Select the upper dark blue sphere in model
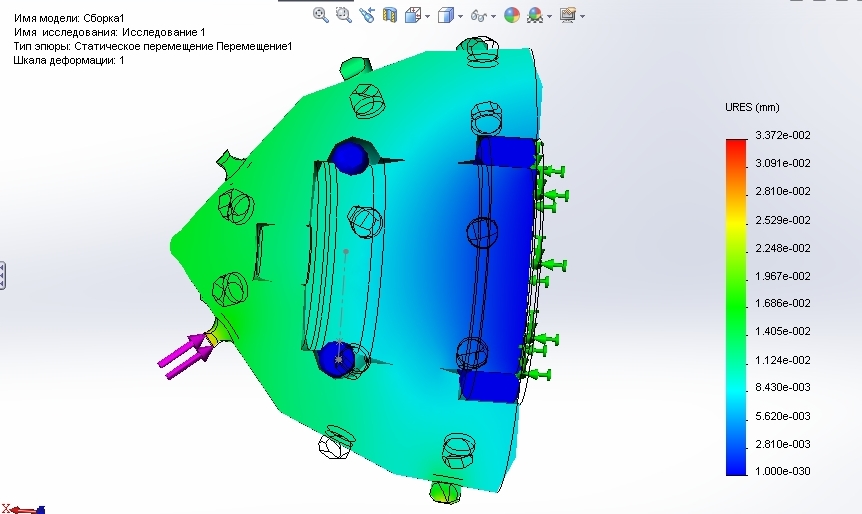The height and width of the screenshot is (514, 862). click(x=350, y=157)
